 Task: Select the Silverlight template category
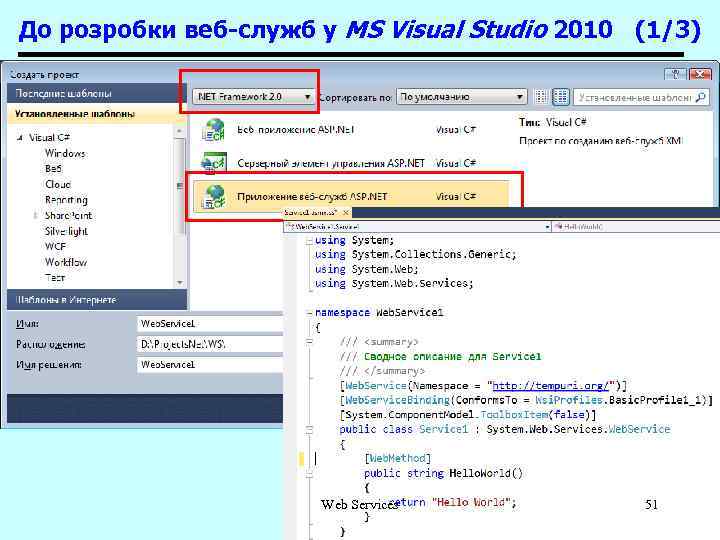click(x=66, y=231)
